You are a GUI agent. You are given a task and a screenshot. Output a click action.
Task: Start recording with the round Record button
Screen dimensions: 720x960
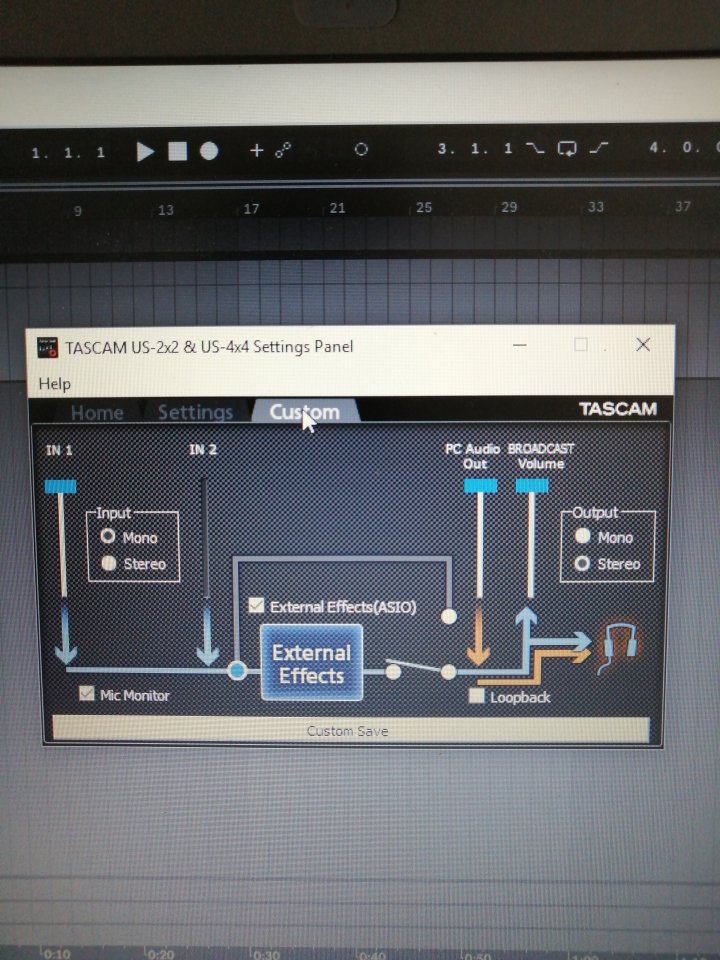(209, 151)
